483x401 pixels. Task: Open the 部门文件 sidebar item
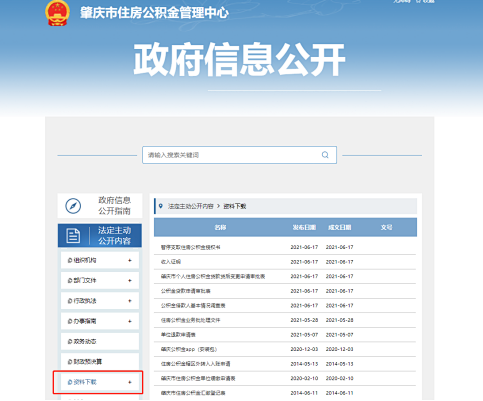[100, 281]
